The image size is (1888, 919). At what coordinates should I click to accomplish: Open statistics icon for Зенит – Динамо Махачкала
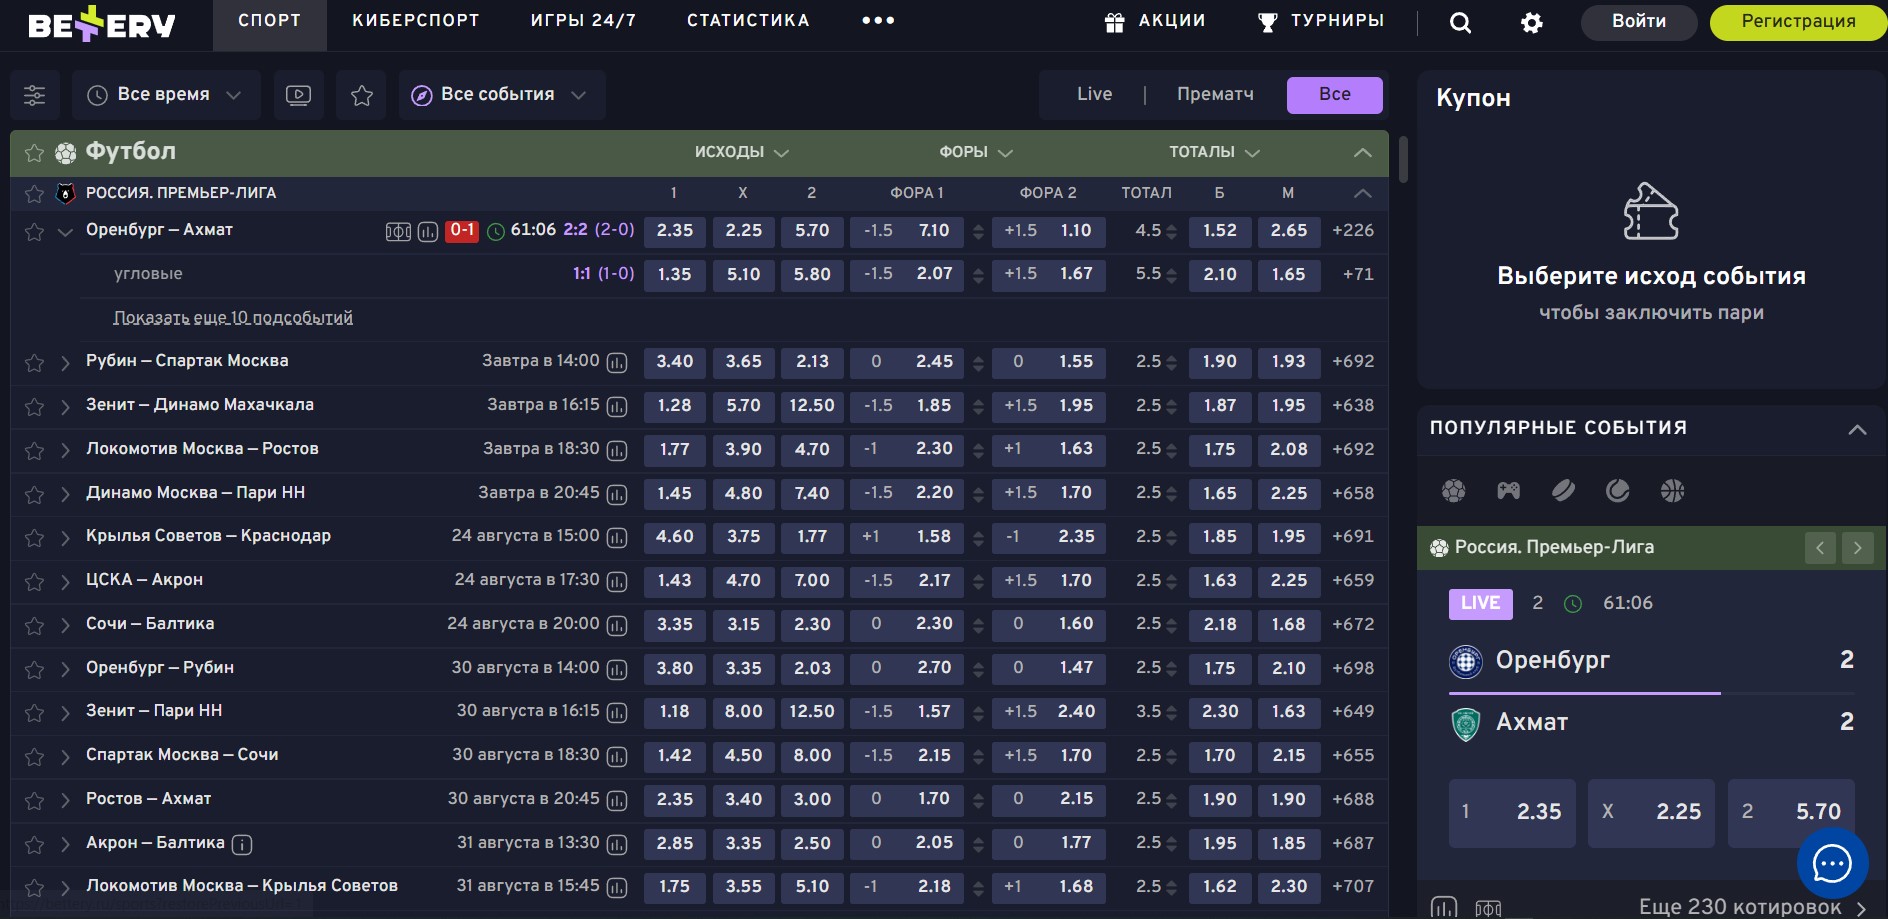[x=617, y=407]
